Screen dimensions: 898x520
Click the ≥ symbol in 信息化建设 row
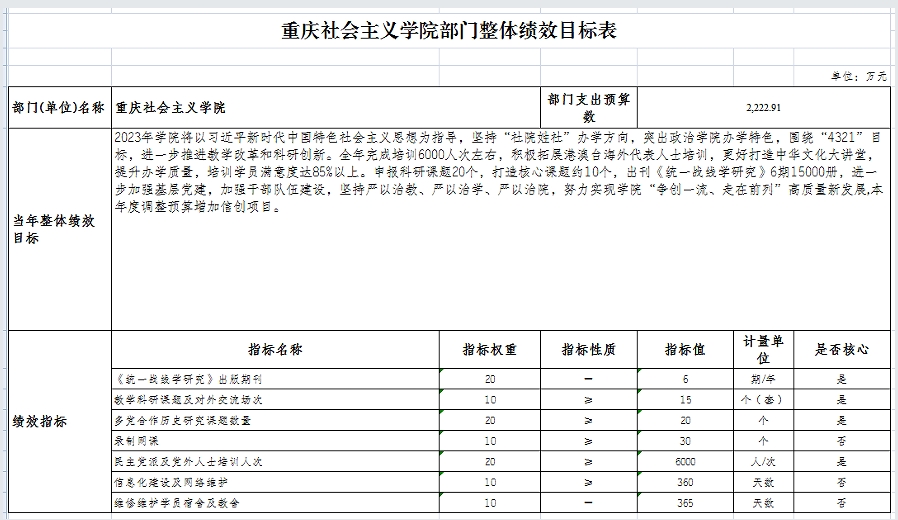pos(589,482)
